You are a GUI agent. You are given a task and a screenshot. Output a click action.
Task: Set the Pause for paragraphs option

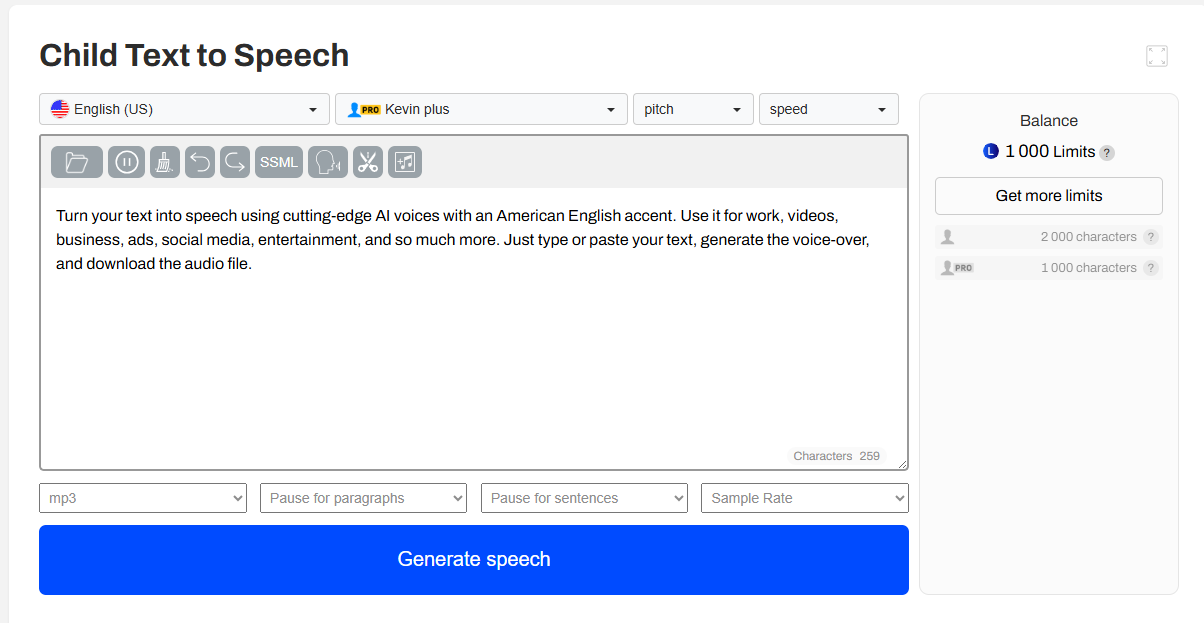[363, 497]
